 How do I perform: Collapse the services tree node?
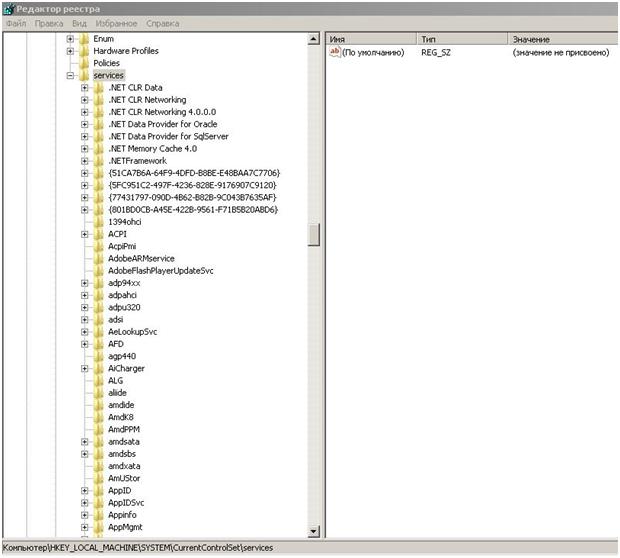point(71,76)
